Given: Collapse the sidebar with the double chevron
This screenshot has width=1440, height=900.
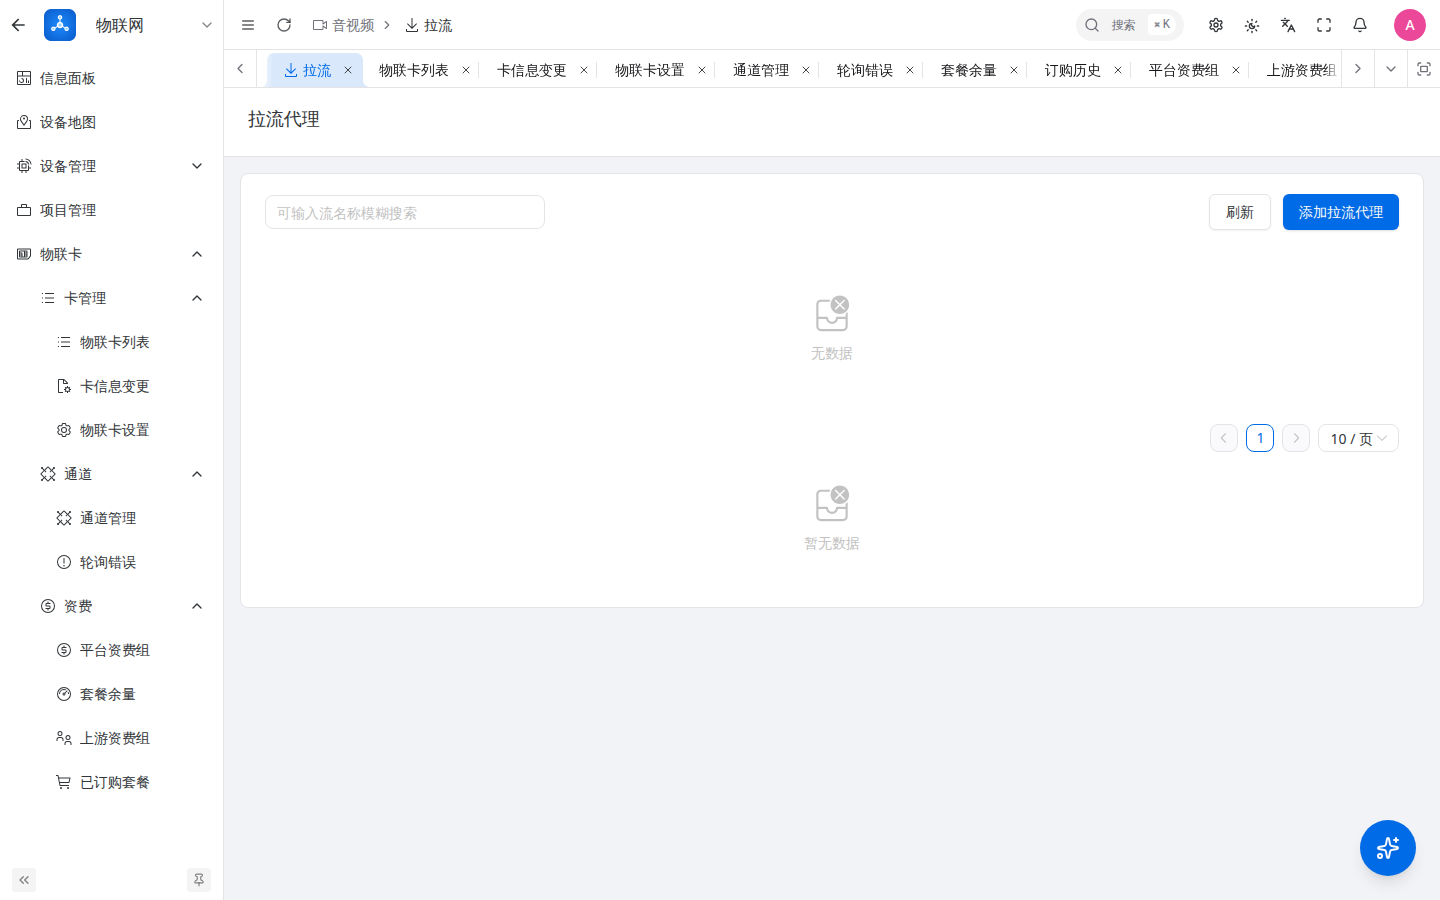Looking at the screenshot, I should (24, 880).
